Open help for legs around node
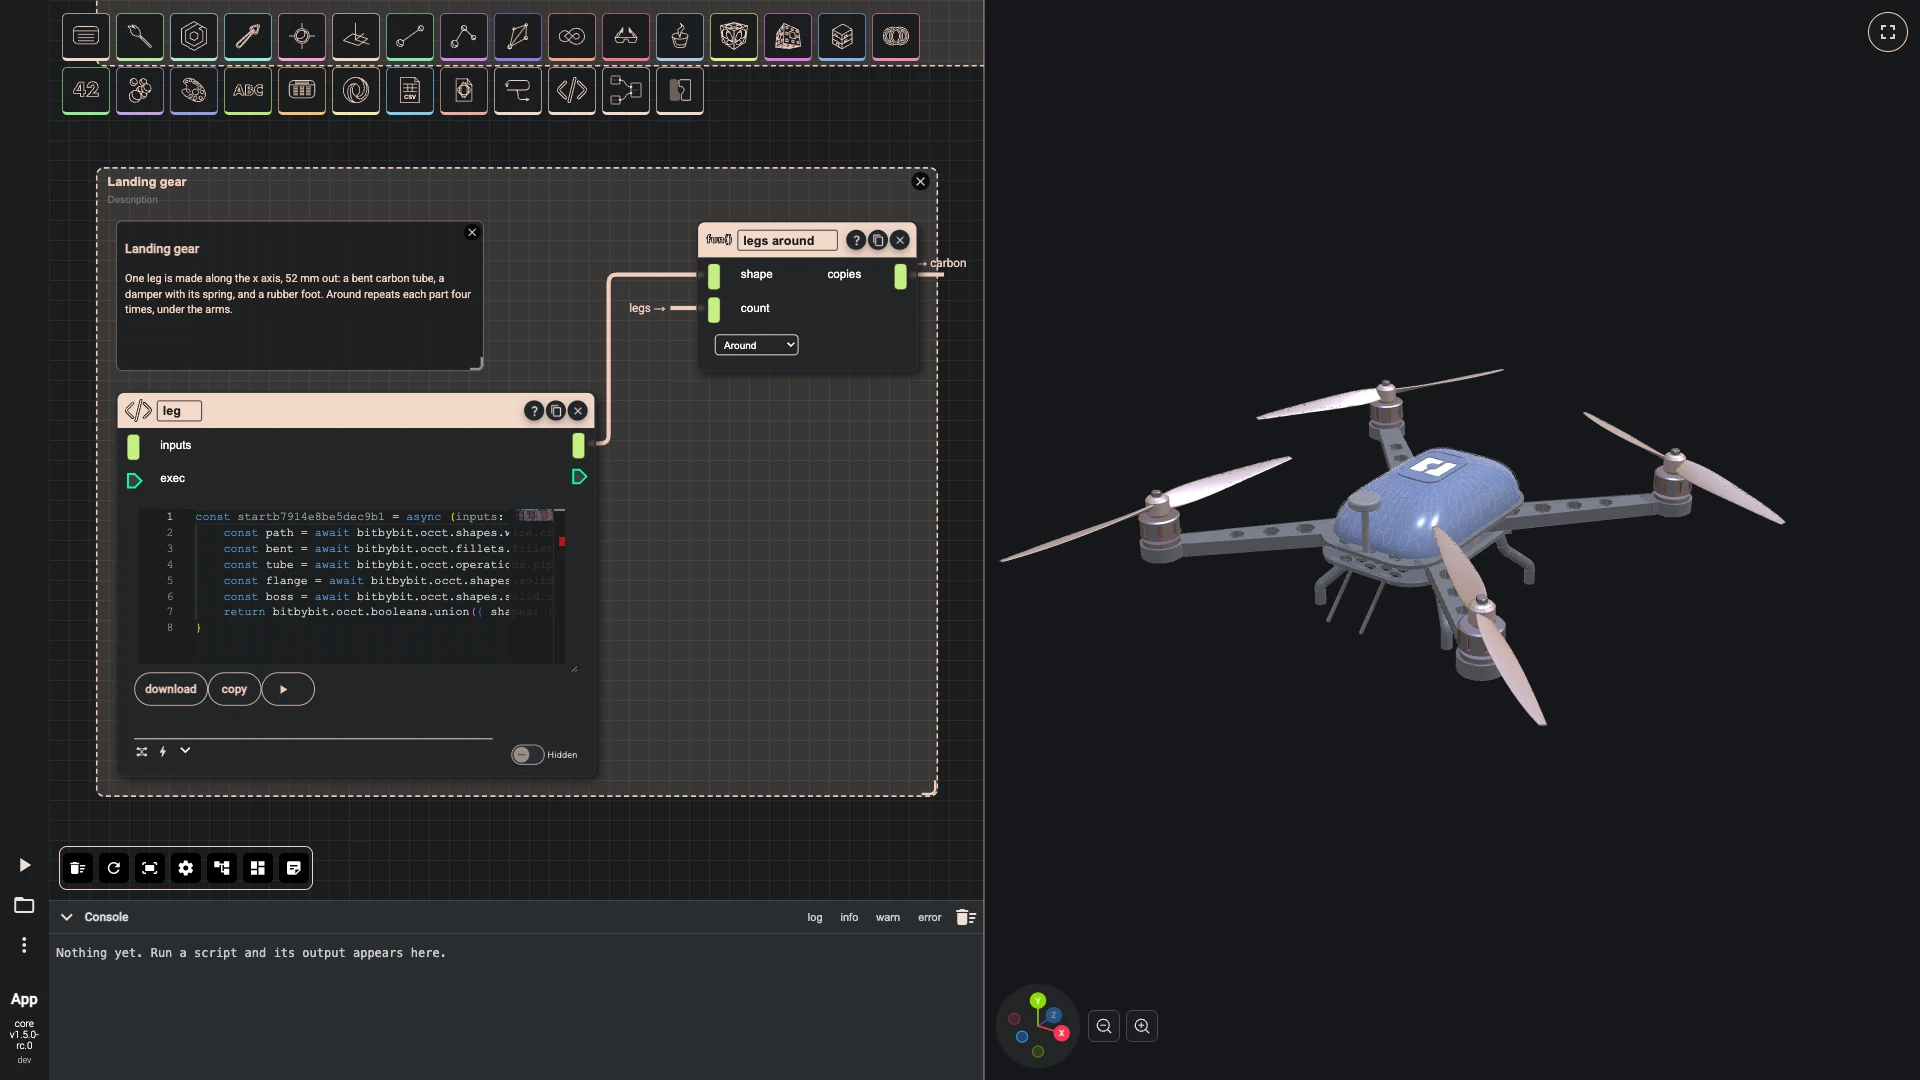The height and width of the screenshot is (1080, 1920). click(856, 240)
